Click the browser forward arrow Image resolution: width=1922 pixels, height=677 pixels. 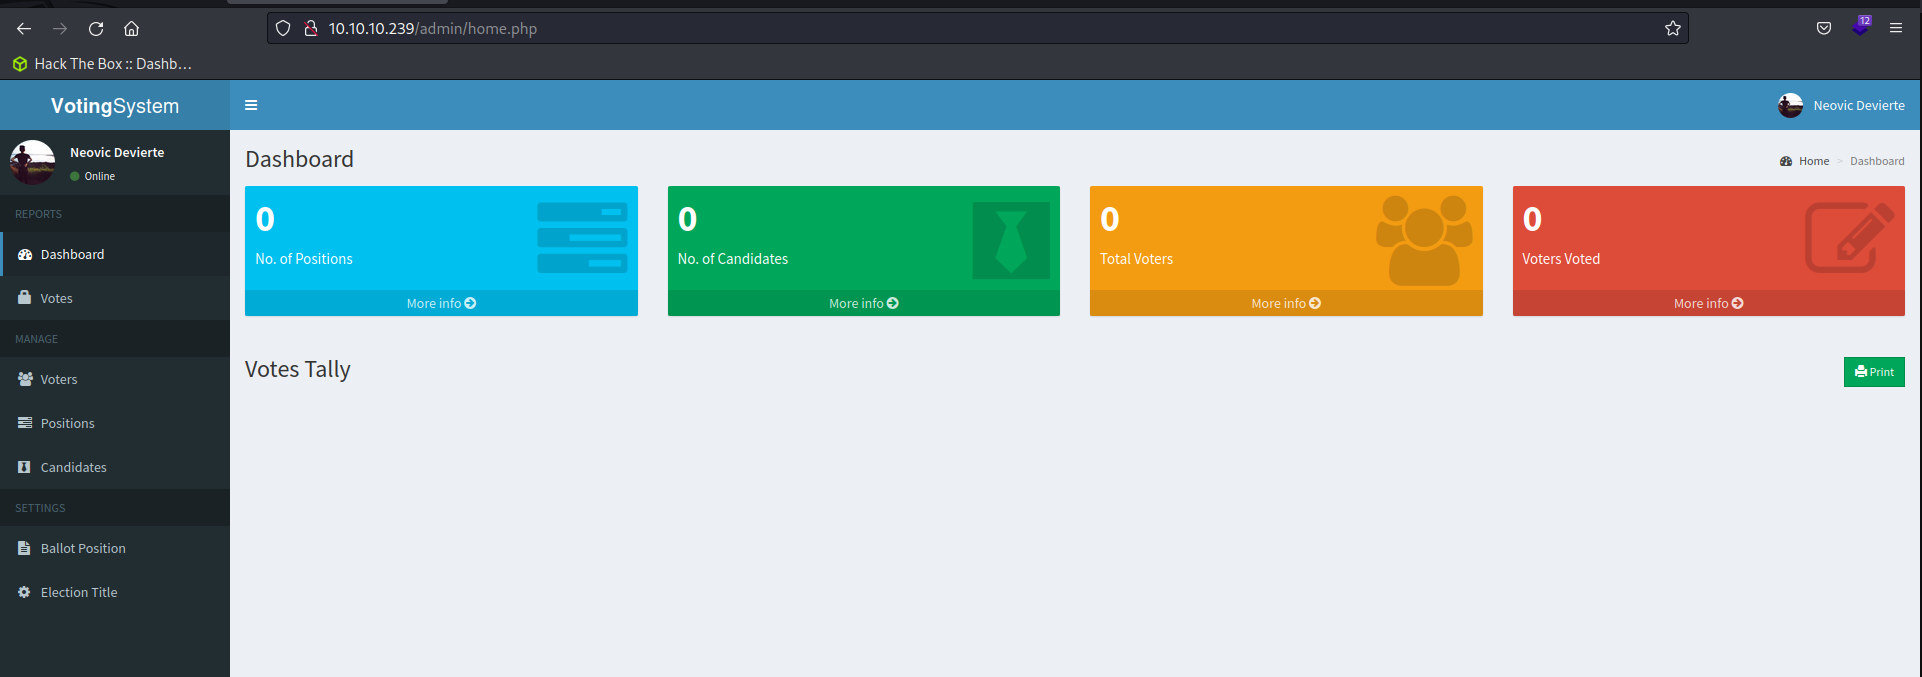60,28
